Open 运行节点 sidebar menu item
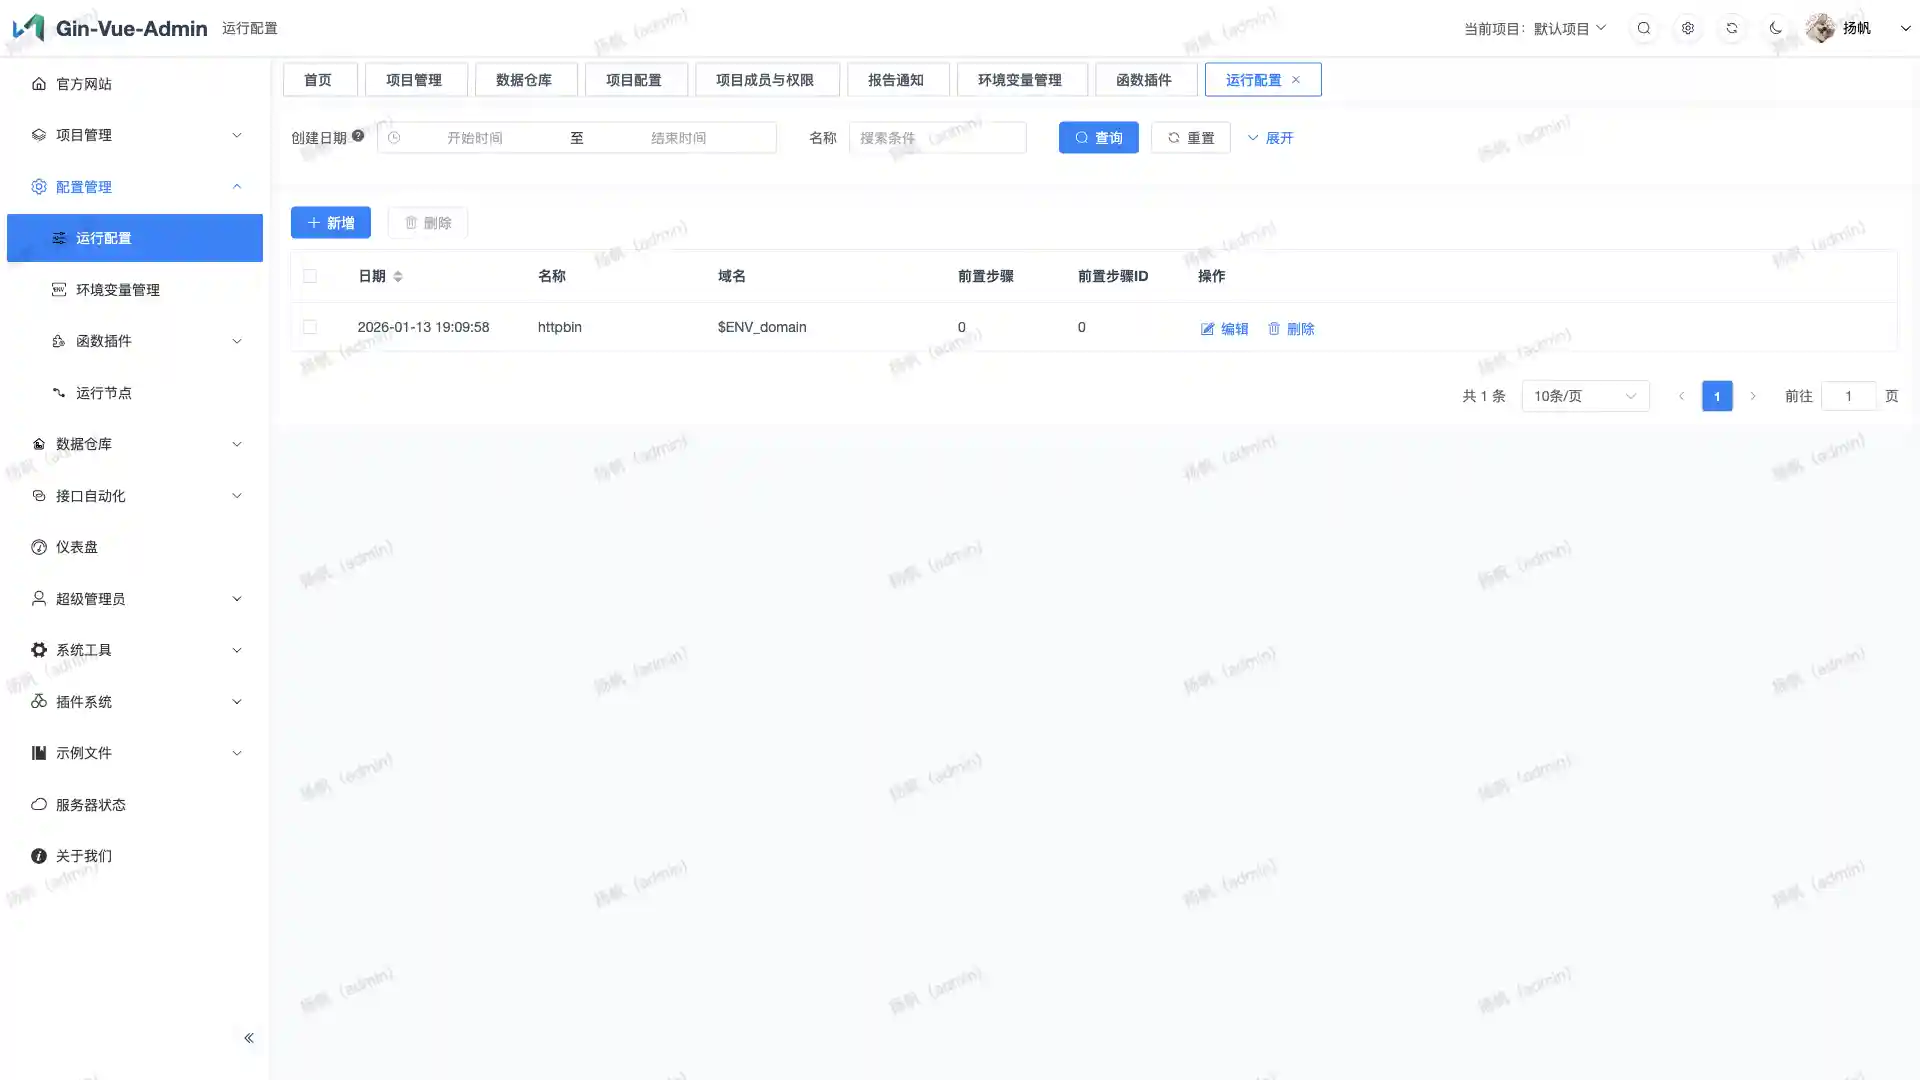The height and width of the screenshot is (1080, 1920). pos(104,393)
